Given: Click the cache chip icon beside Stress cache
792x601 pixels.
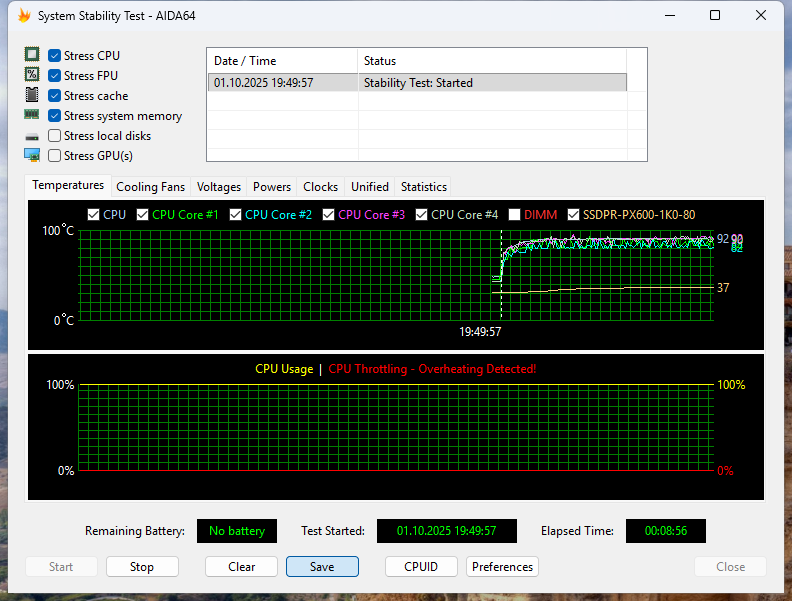Looking at the screenshot, I should (x=32, y=94).
